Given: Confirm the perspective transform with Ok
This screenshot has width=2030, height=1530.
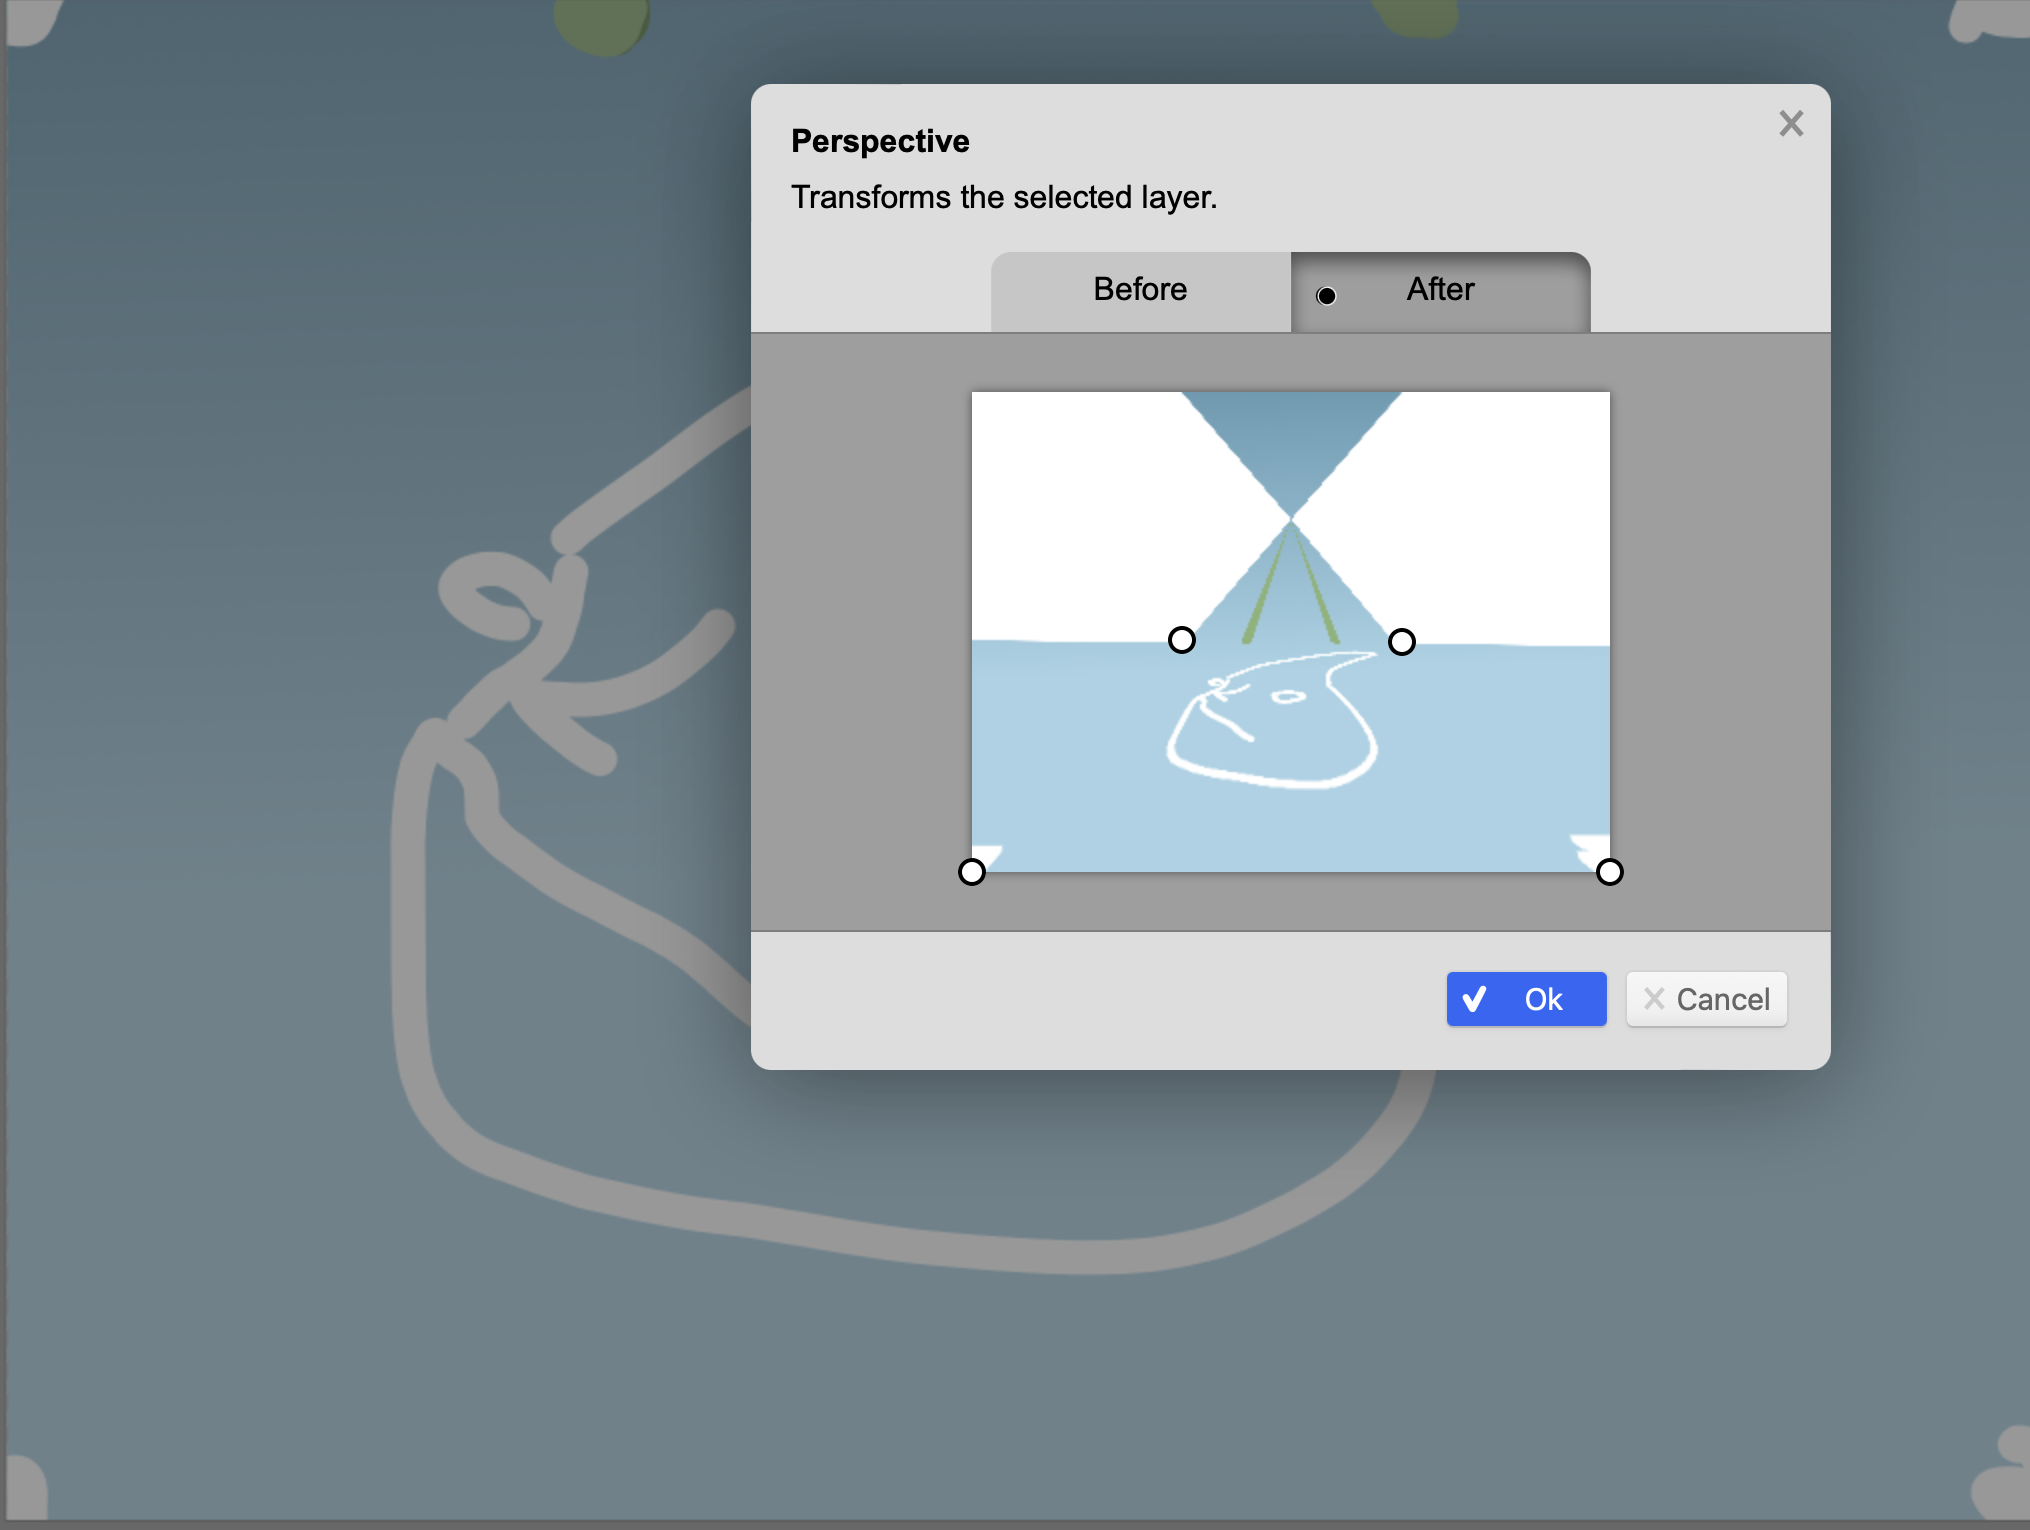Looking at the screenshot, I should pos(1526,999).
